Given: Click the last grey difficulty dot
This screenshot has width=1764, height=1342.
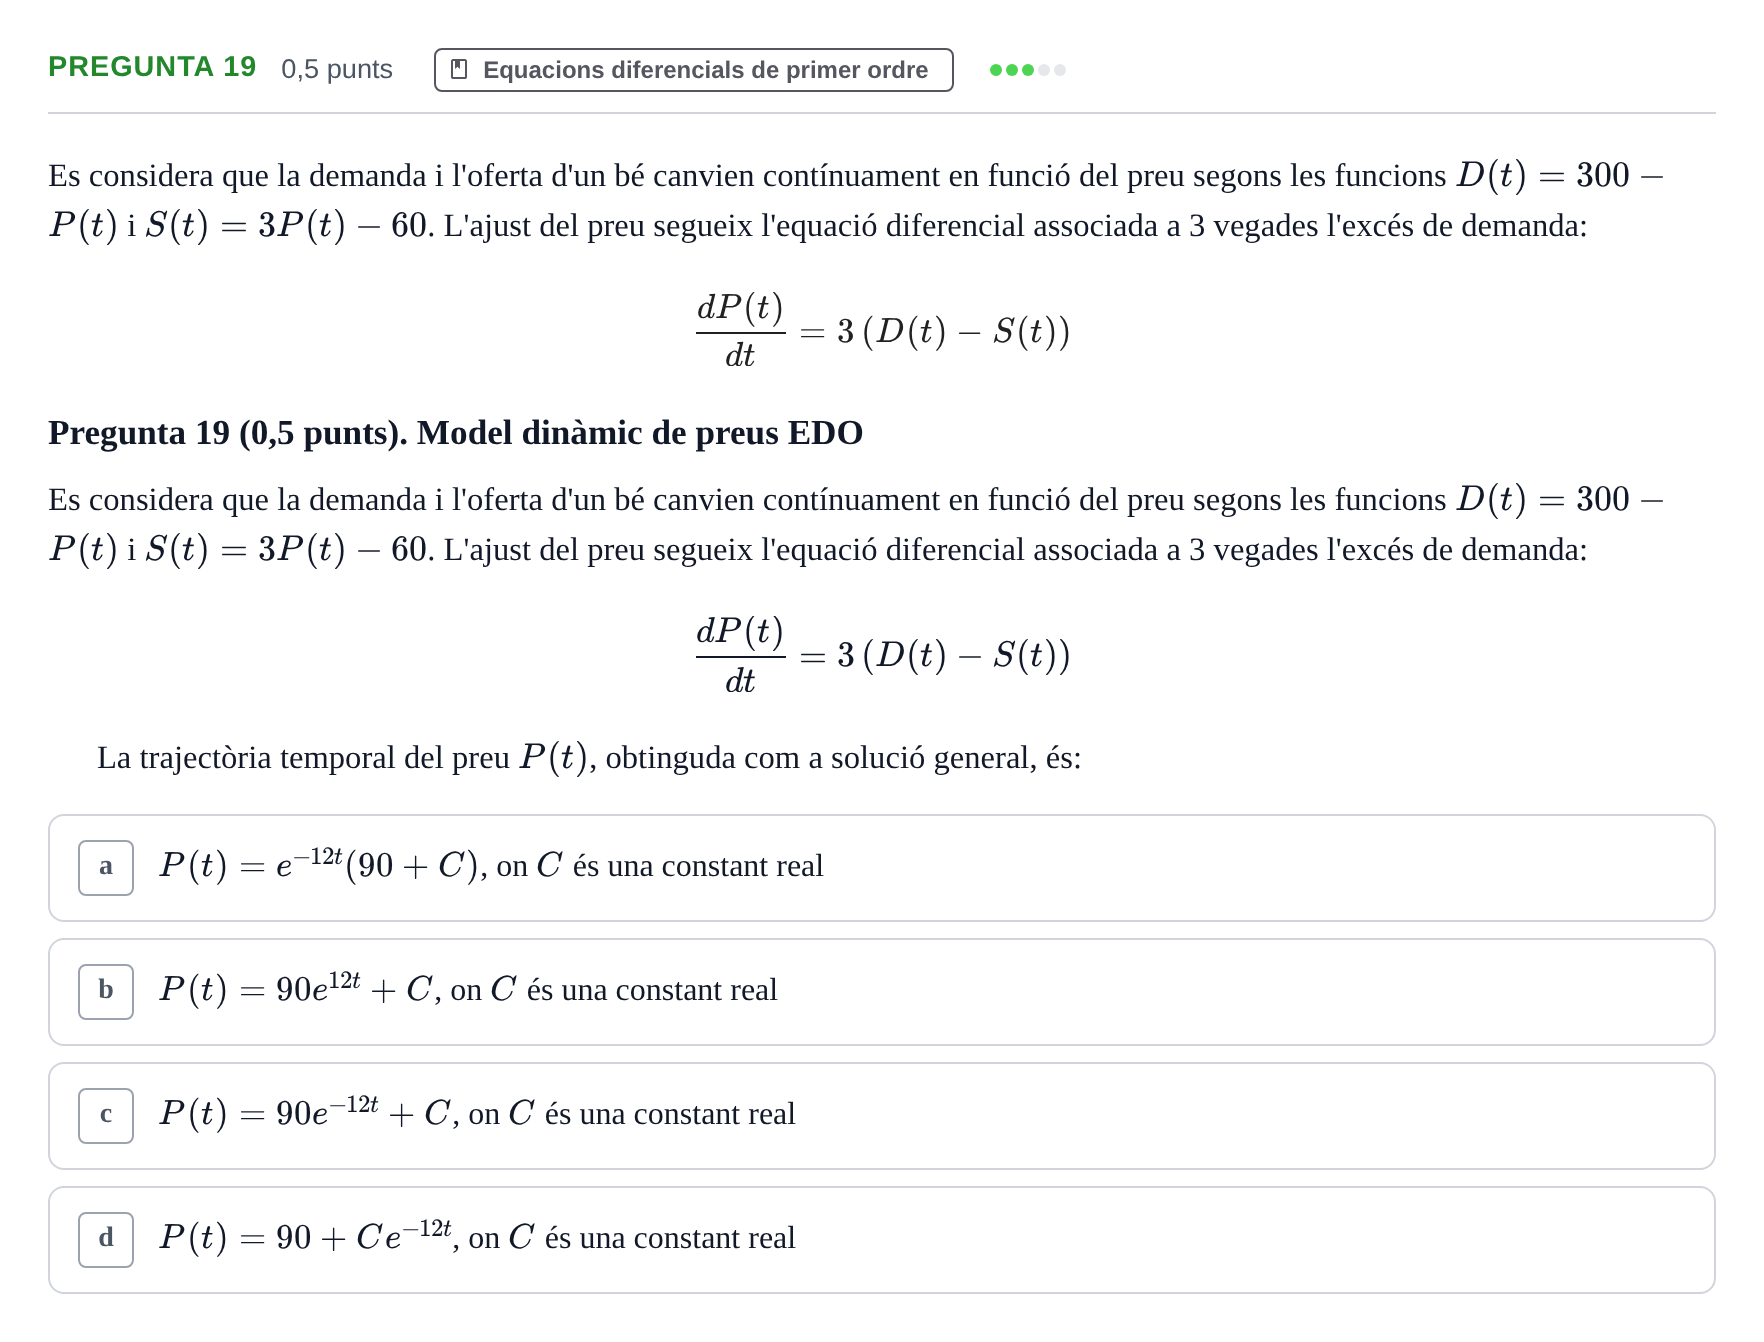Looking at the screenshot, I should 1060,70.
